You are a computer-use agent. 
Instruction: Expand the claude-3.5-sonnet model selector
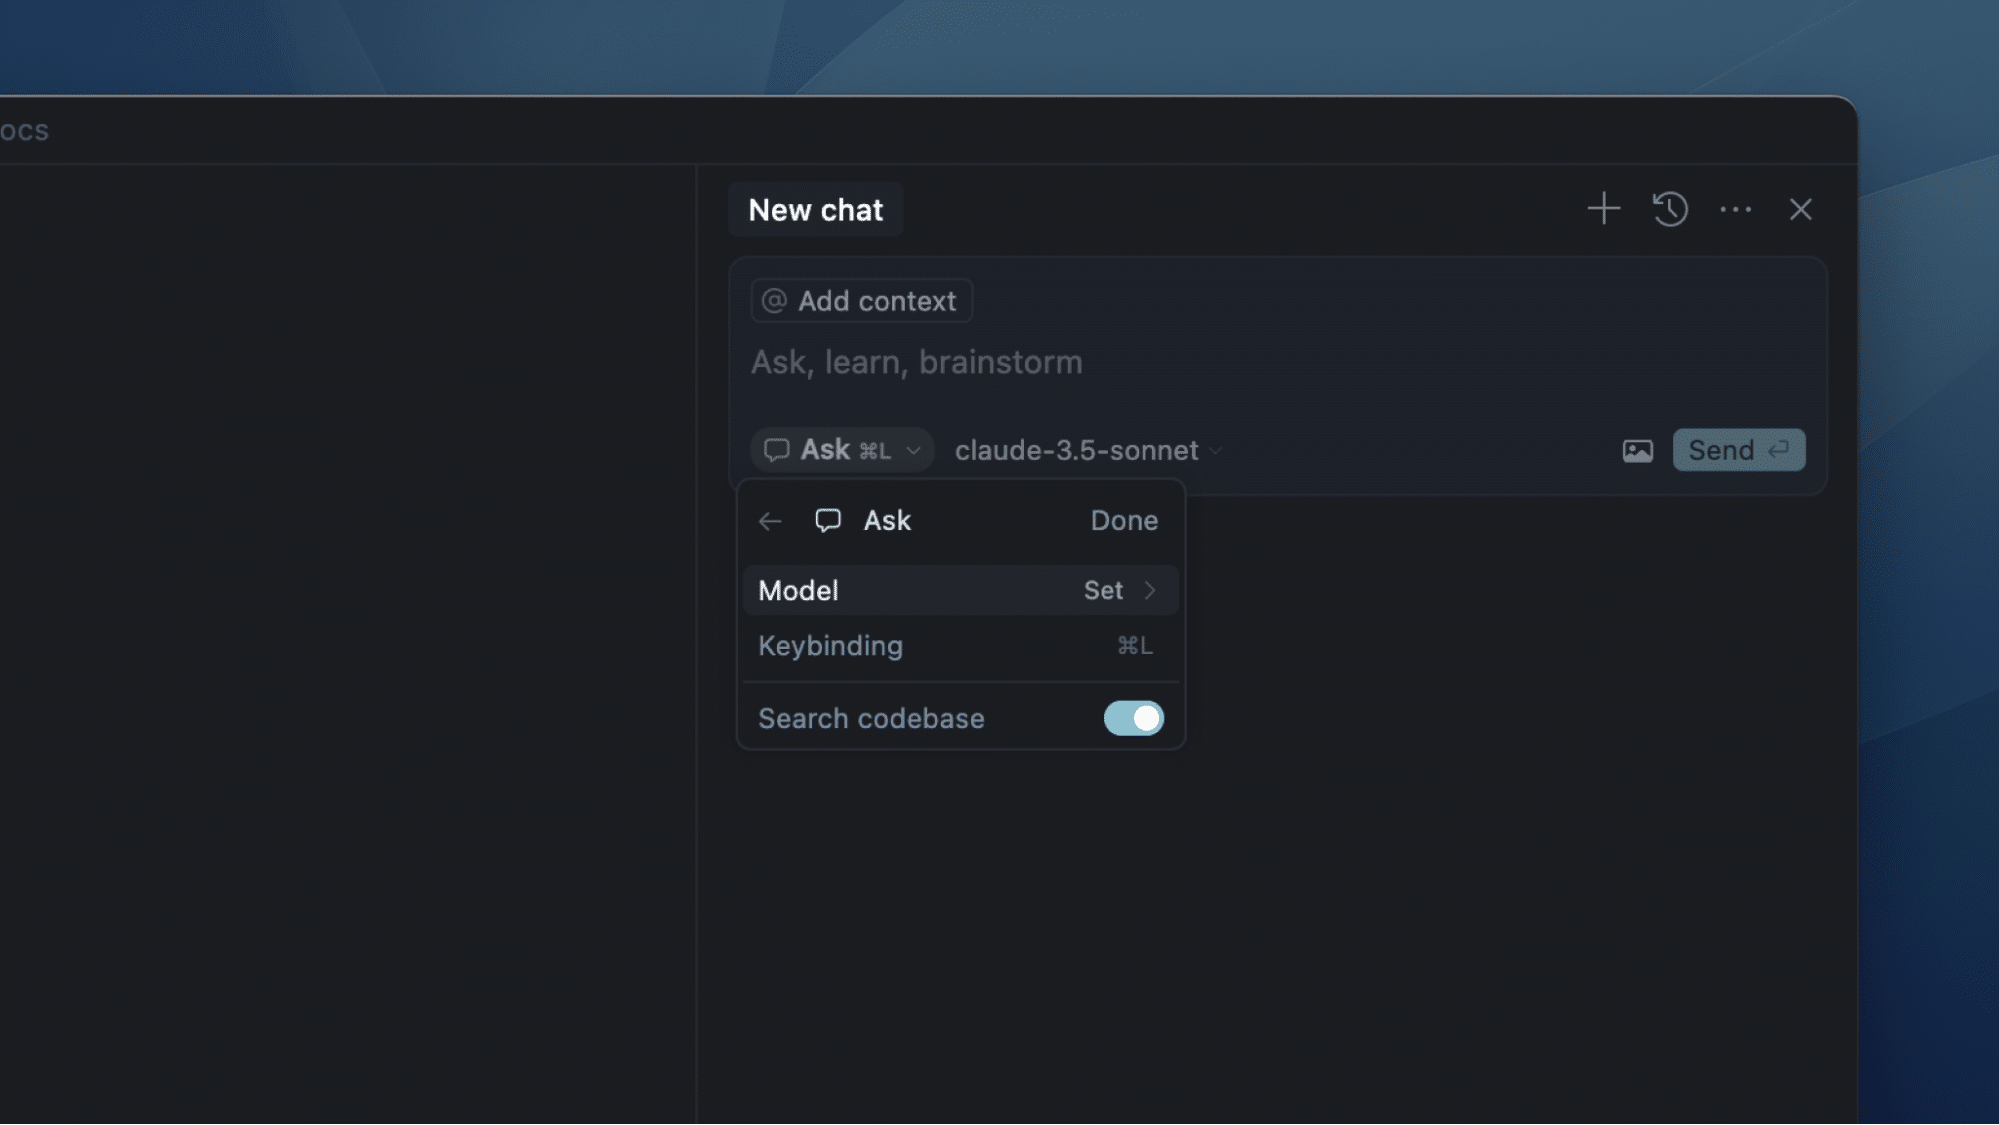click(1088, 450)
